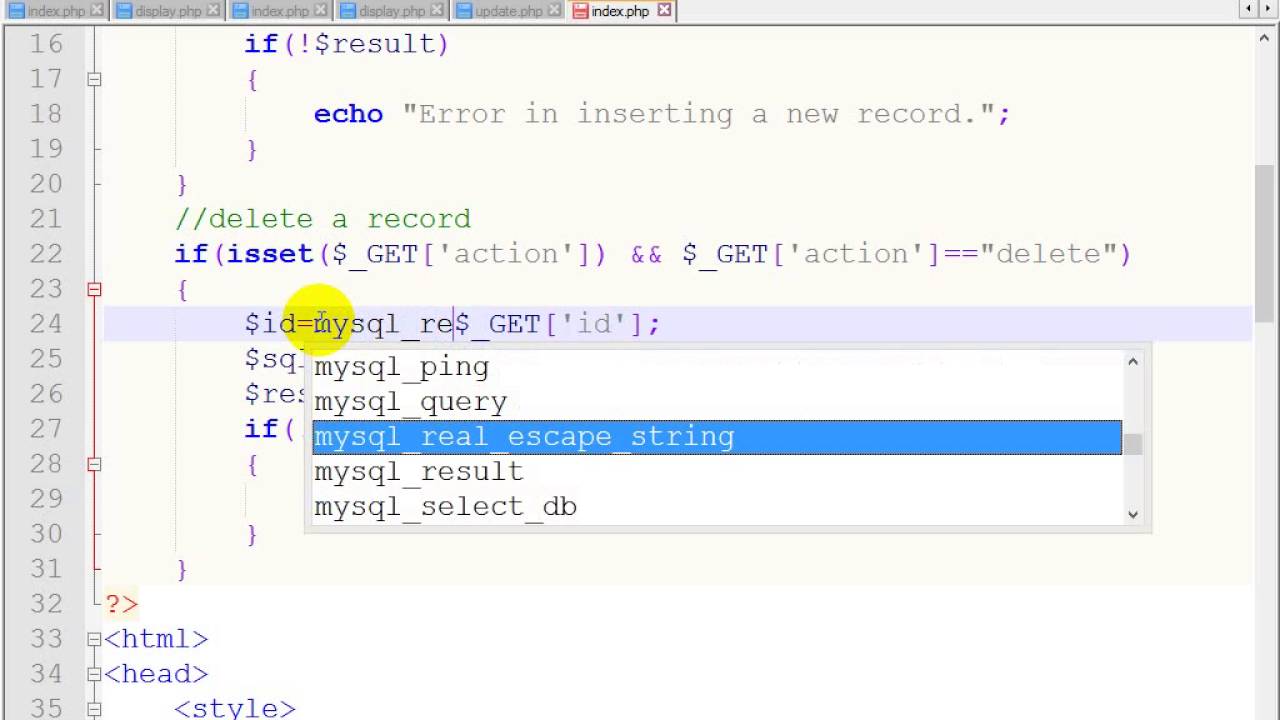
Task: Collapse the red fold marker at line 23
Action: [x=94, y=289]
